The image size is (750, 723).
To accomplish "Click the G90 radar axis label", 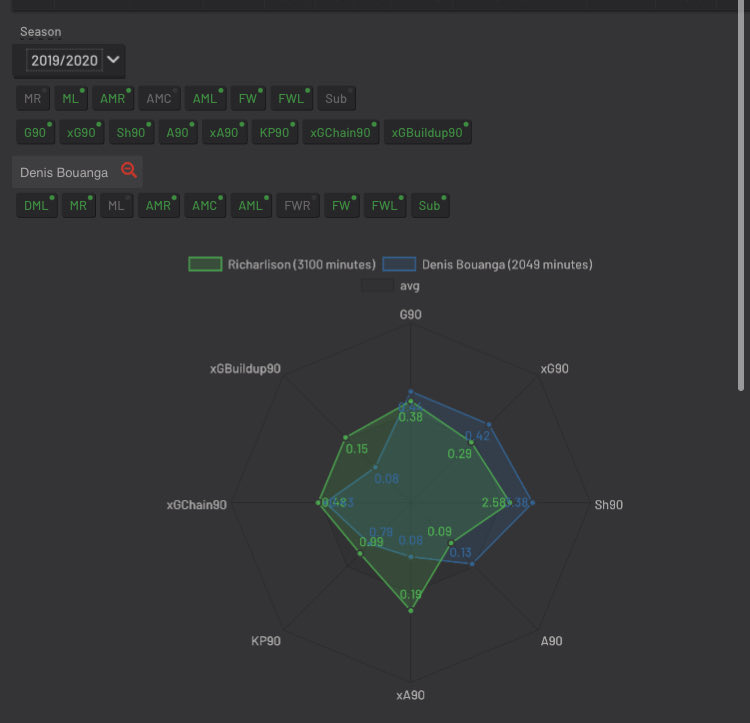I will [410, 315].
